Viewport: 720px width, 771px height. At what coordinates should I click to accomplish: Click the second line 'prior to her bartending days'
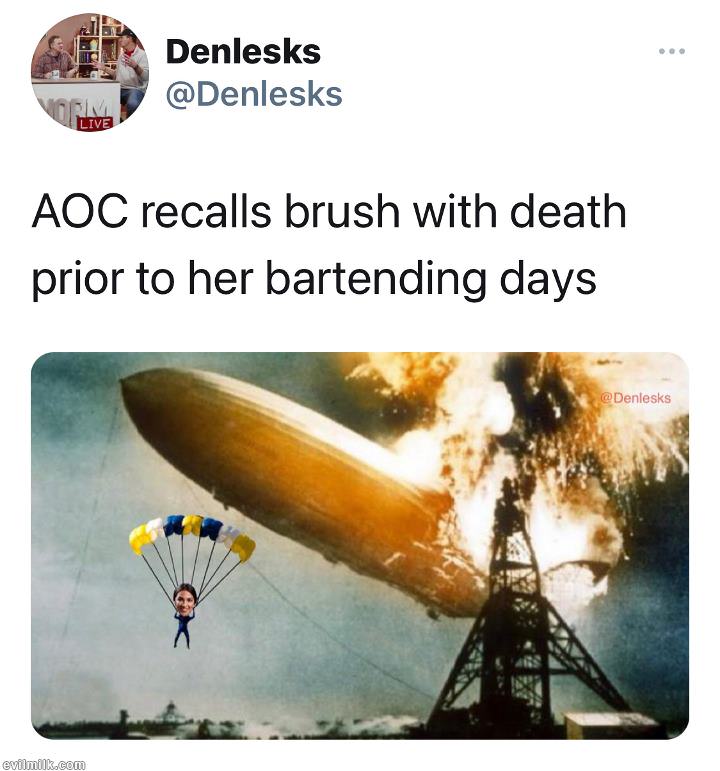coord(314,278)
